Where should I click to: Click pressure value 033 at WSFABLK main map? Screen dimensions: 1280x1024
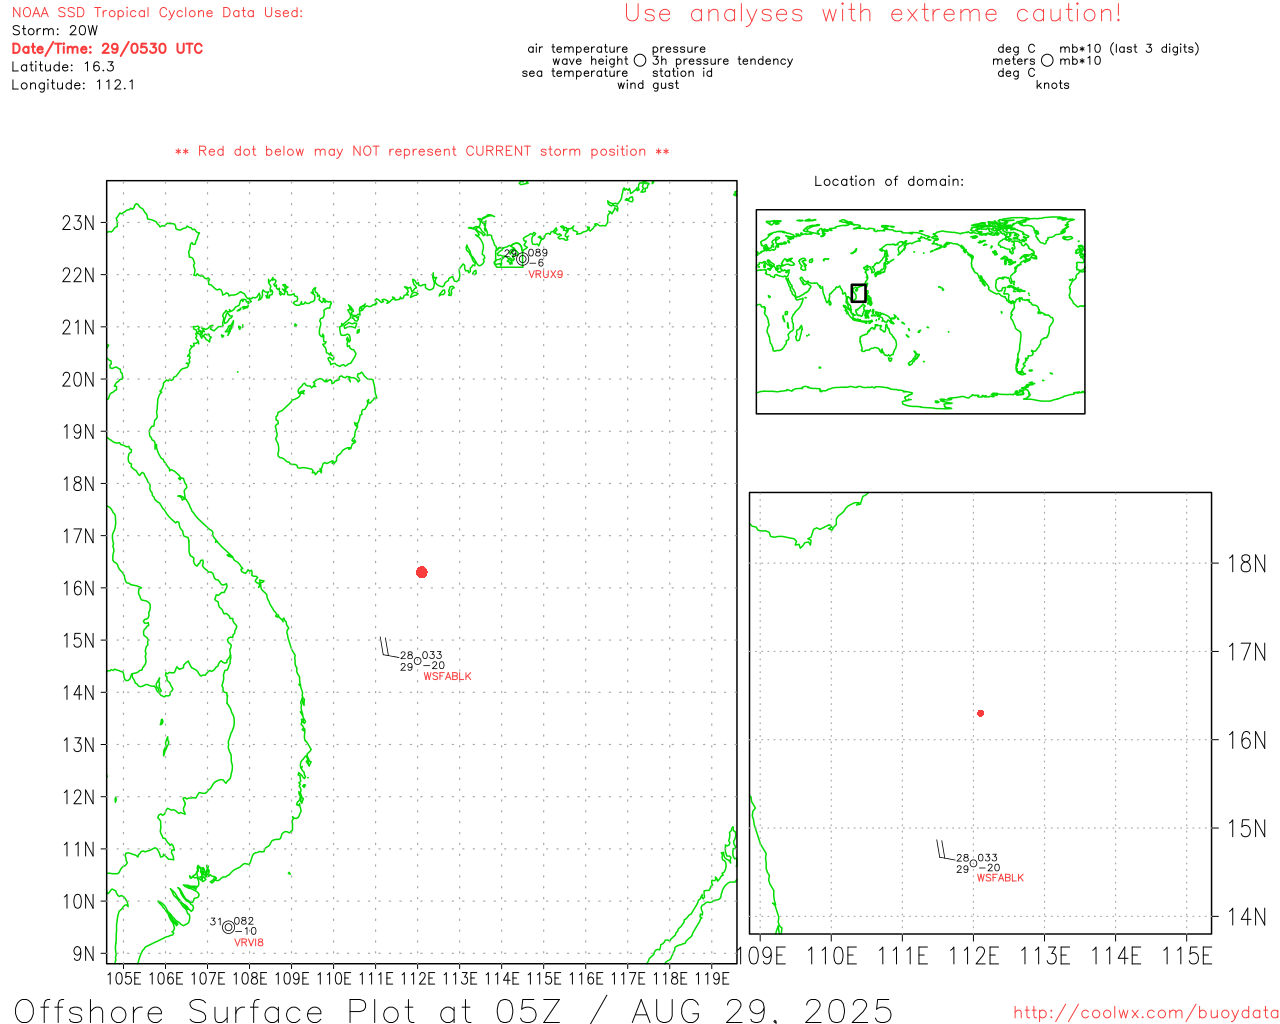tap(432, 656)
